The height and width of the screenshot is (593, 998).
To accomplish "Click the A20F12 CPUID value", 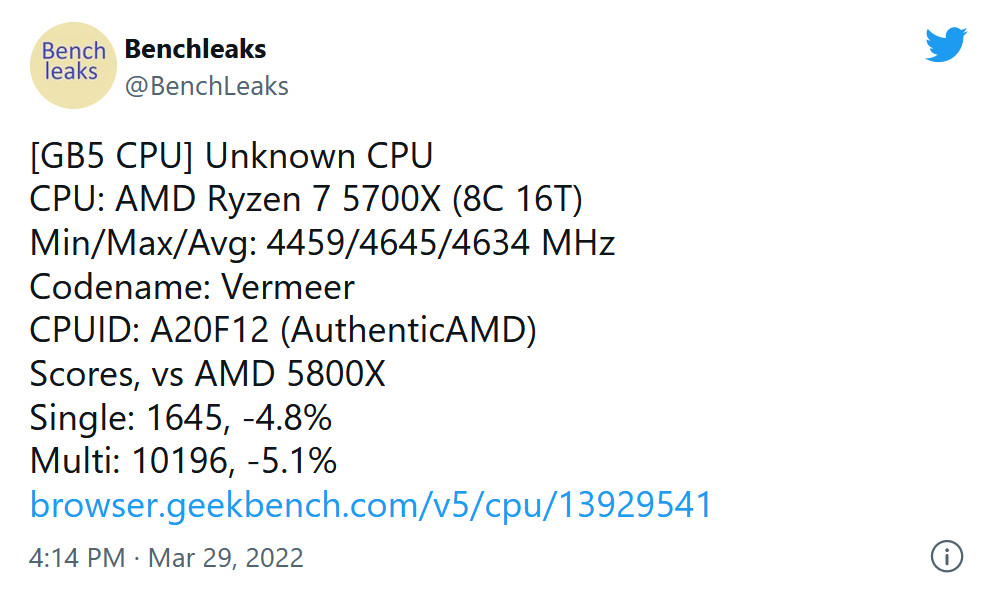I will point(209,330).
